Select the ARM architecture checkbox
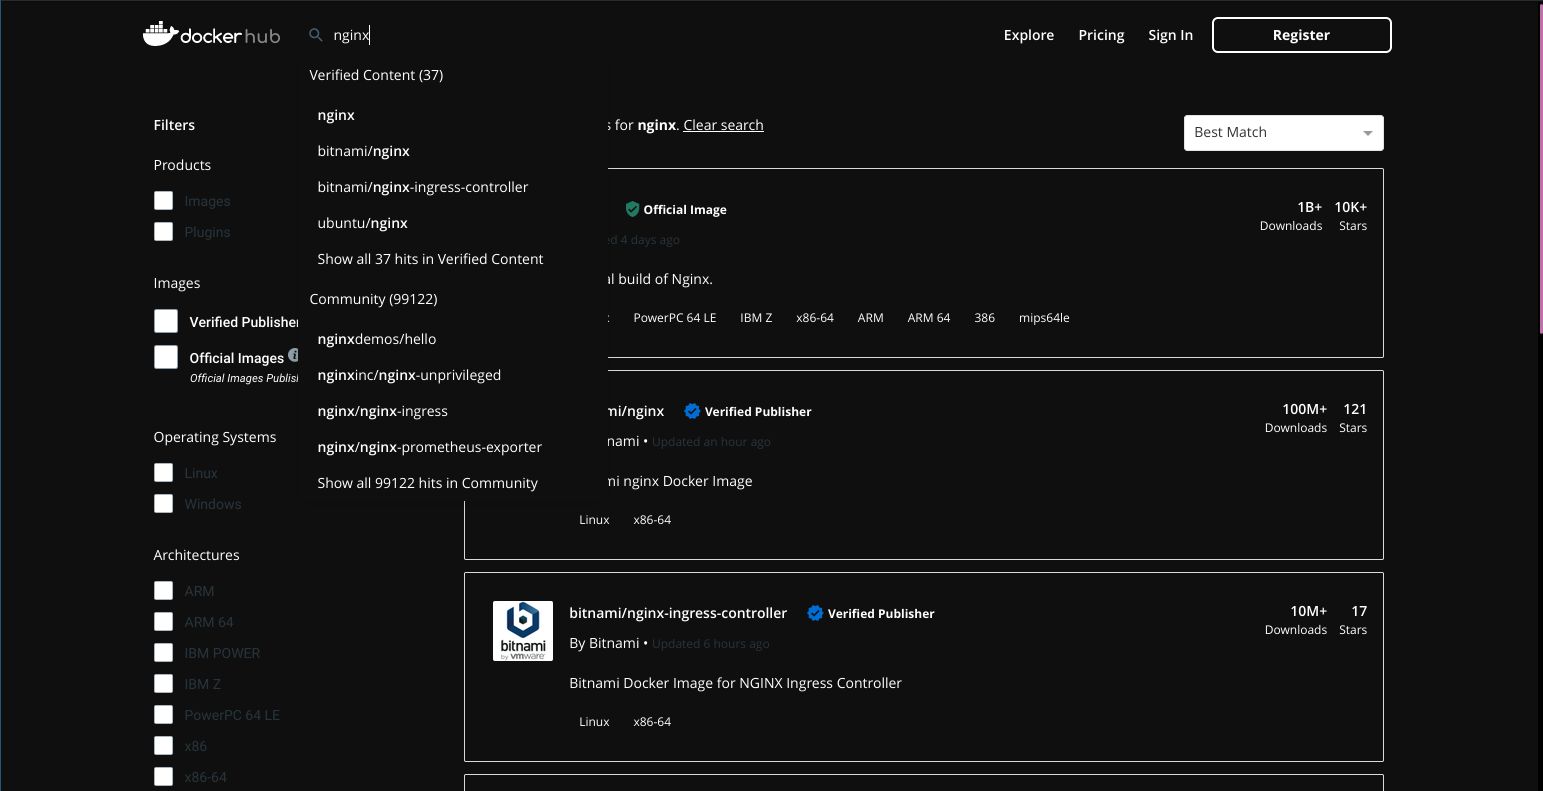1543x791 pixels. click(x=163, y=591)
